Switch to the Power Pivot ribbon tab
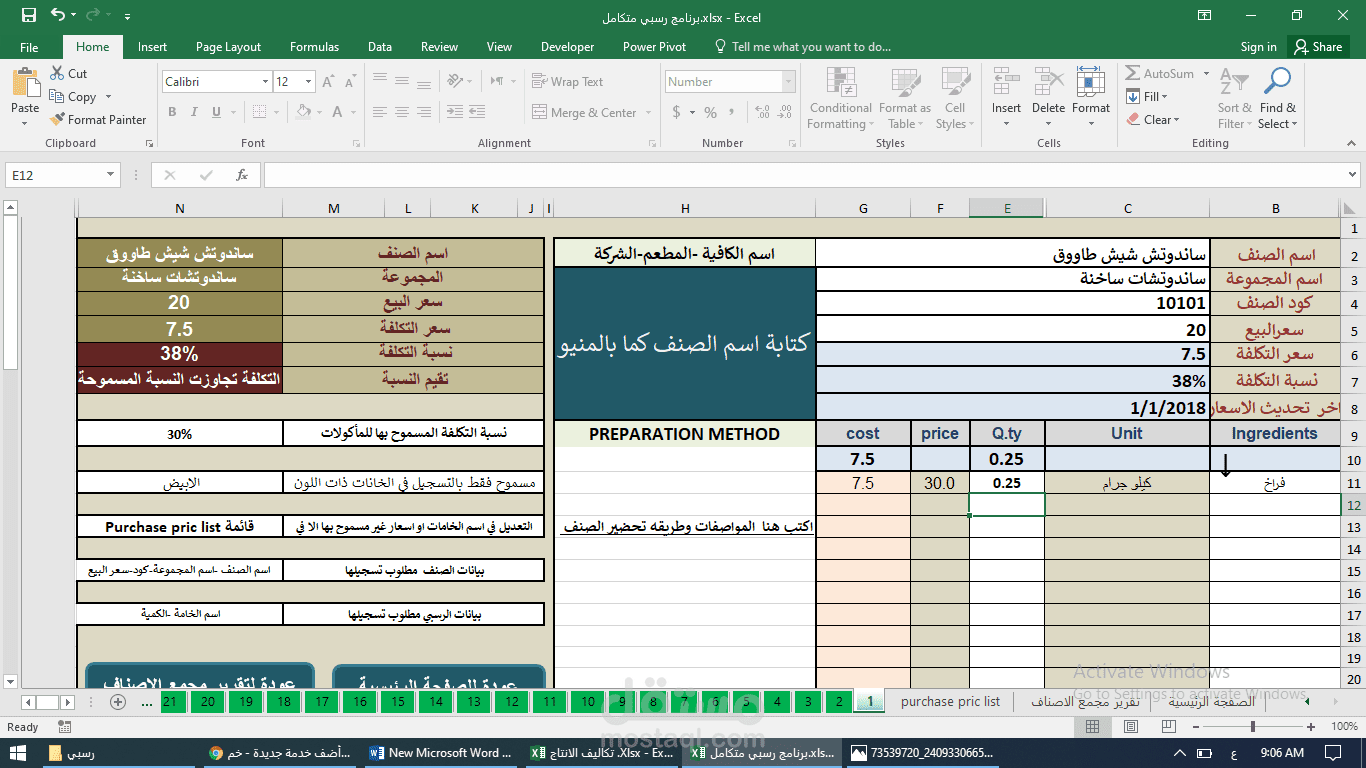This screenshot has width=1366, height=768. (x=654, y=47)
